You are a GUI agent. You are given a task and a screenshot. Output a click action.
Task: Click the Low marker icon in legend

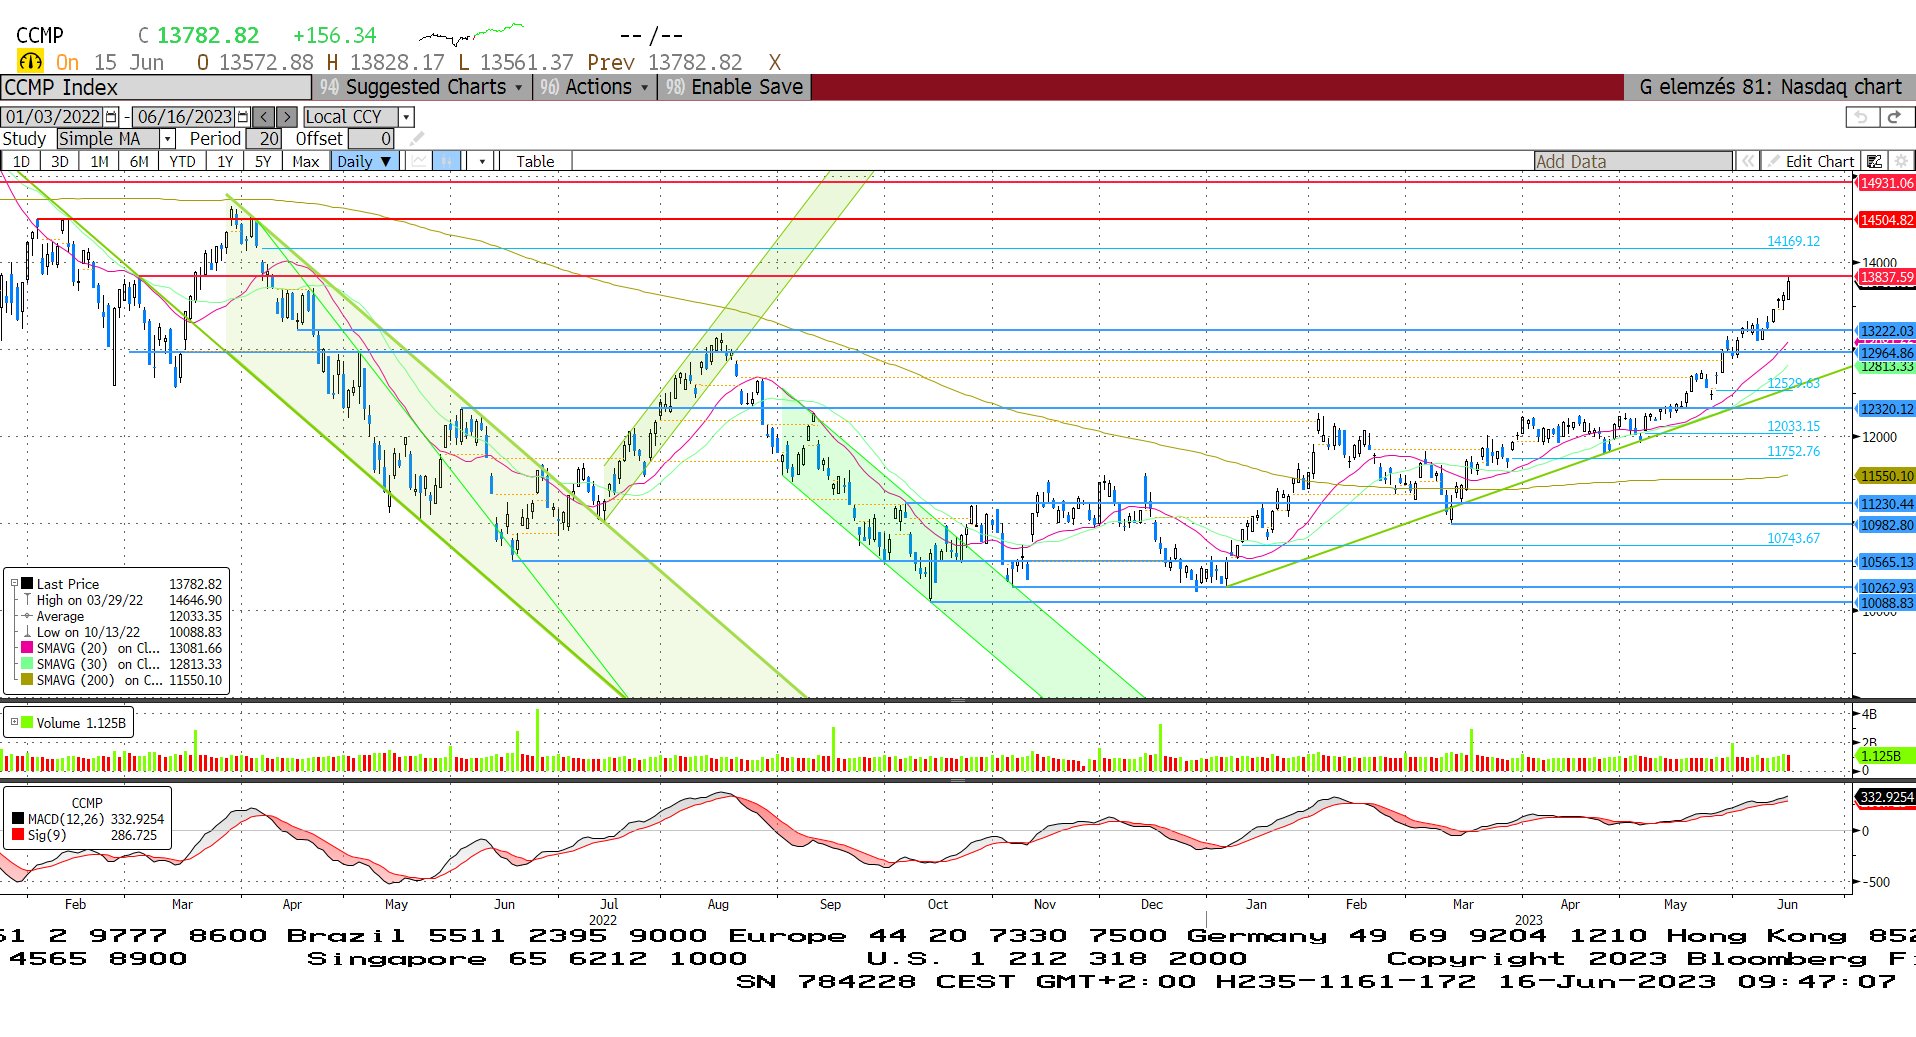pyautogui.click(x=27, y=632)
